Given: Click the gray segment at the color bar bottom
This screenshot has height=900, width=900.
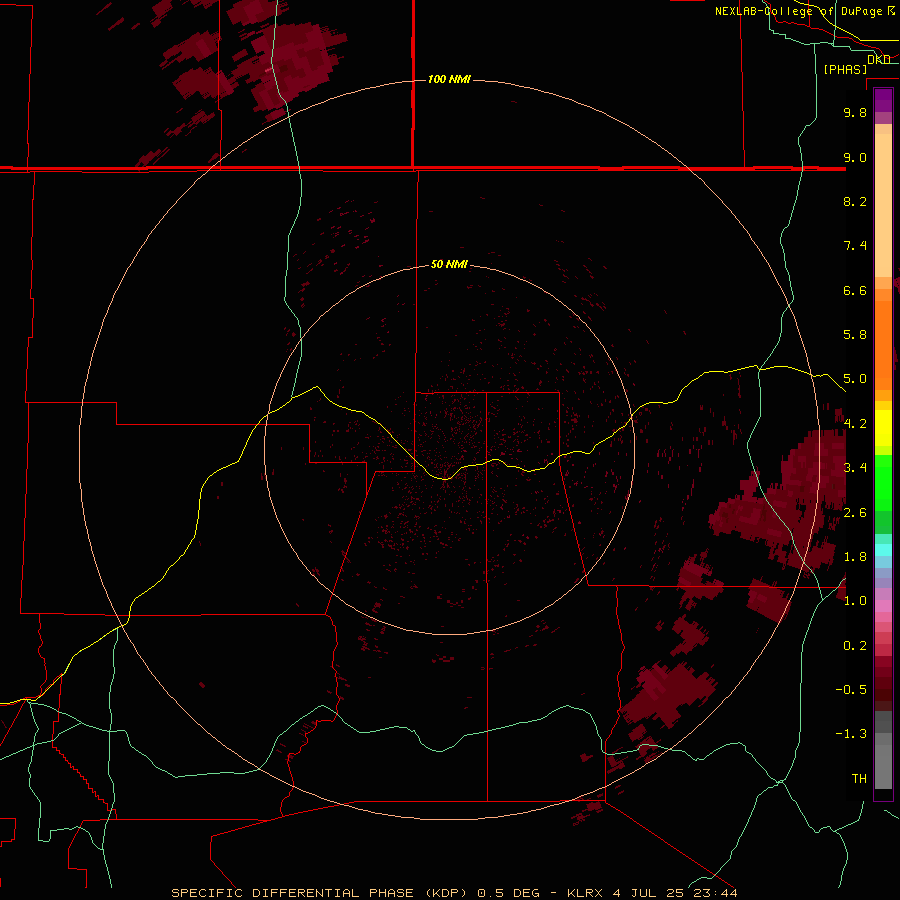Looking at the screenshot, I should [883, 766].
